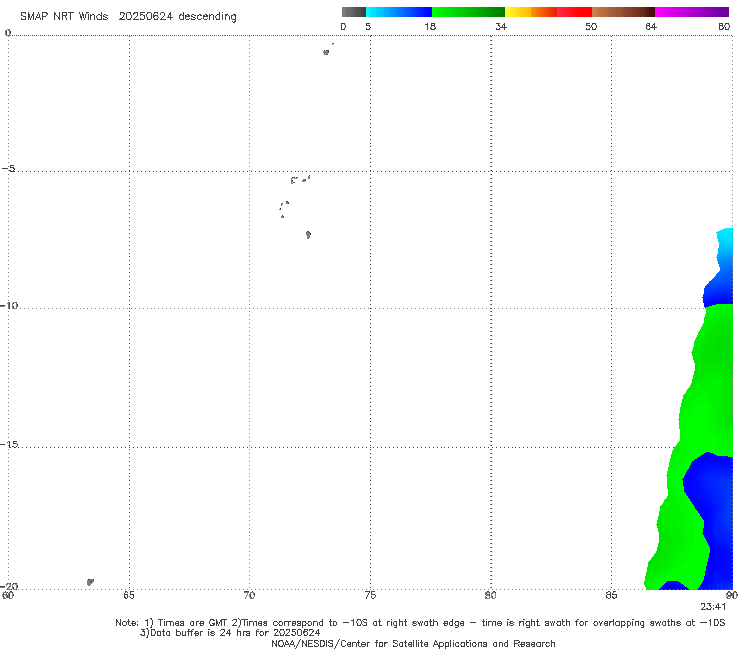Click the color bar label '64'
The height and width of the screenshot is (650, 740).
coord(651,26)
